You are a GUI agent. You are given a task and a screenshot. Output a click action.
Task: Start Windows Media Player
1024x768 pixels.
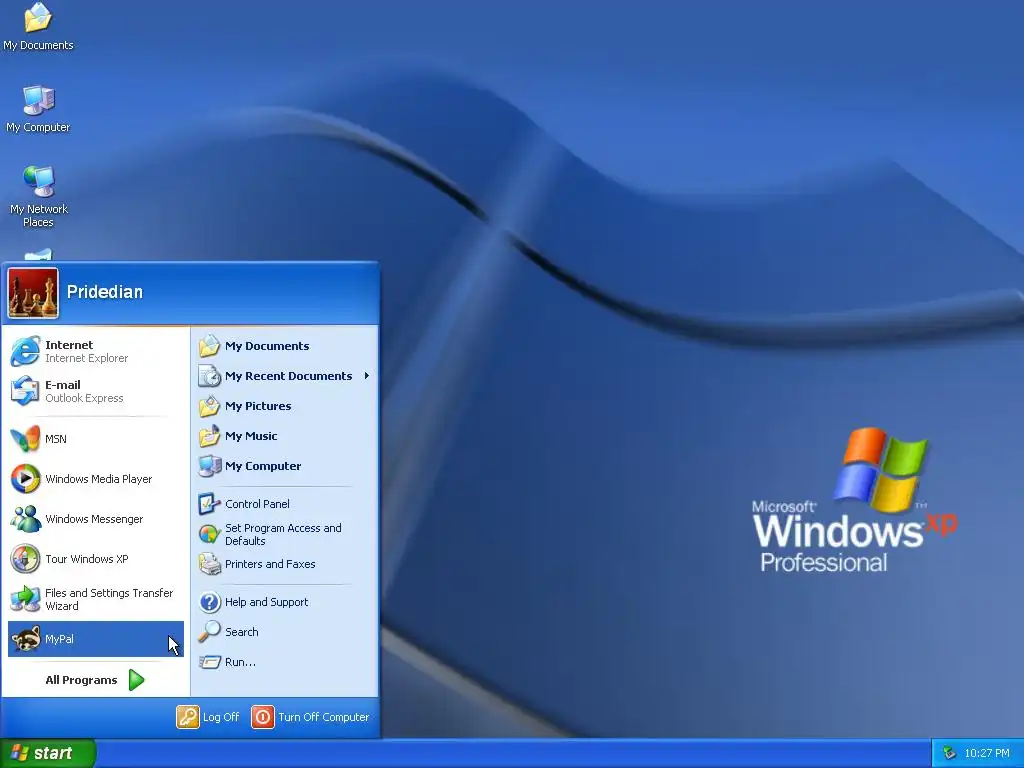click(x=95, y=479)
